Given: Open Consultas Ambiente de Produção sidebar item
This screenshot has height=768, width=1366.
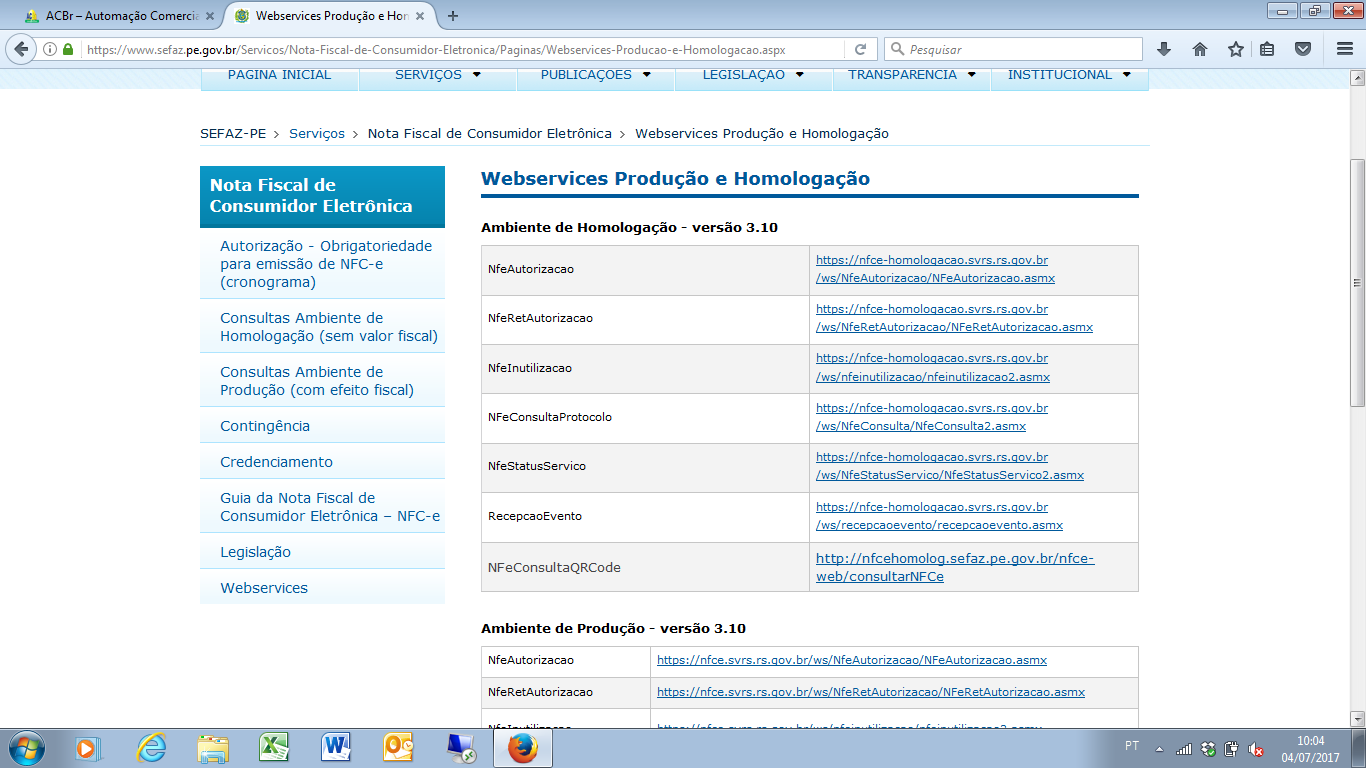Looking at the screenshot, I should click(317, 381).
